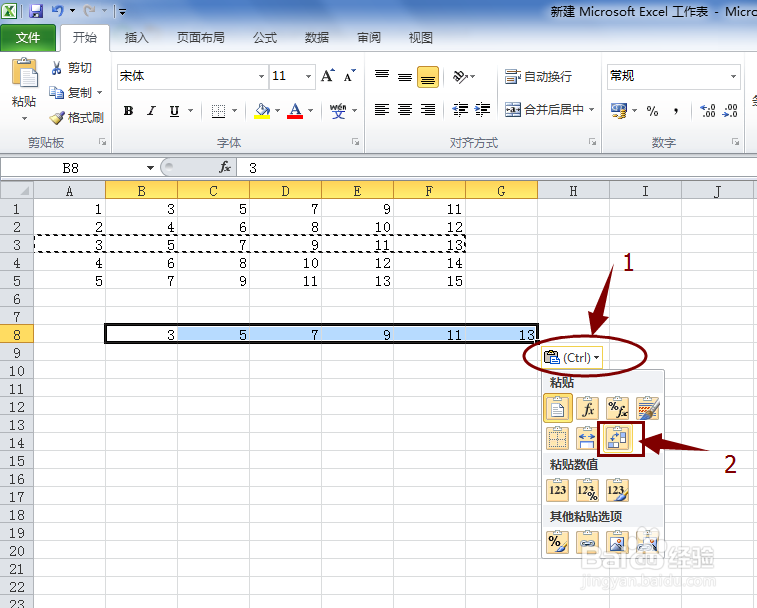Switch to the 插入 Insert tab
This screenshot has height=608, width=757.
click(137, 38)
